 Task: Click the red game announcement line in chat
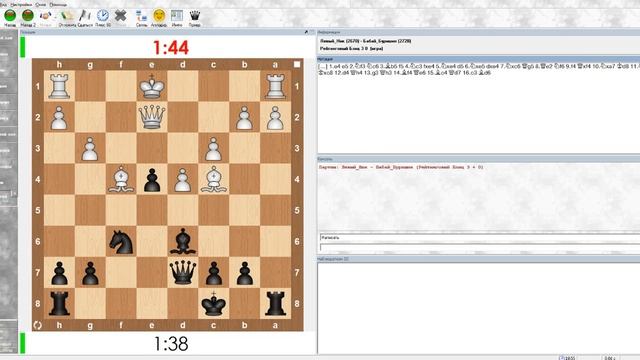401,167
